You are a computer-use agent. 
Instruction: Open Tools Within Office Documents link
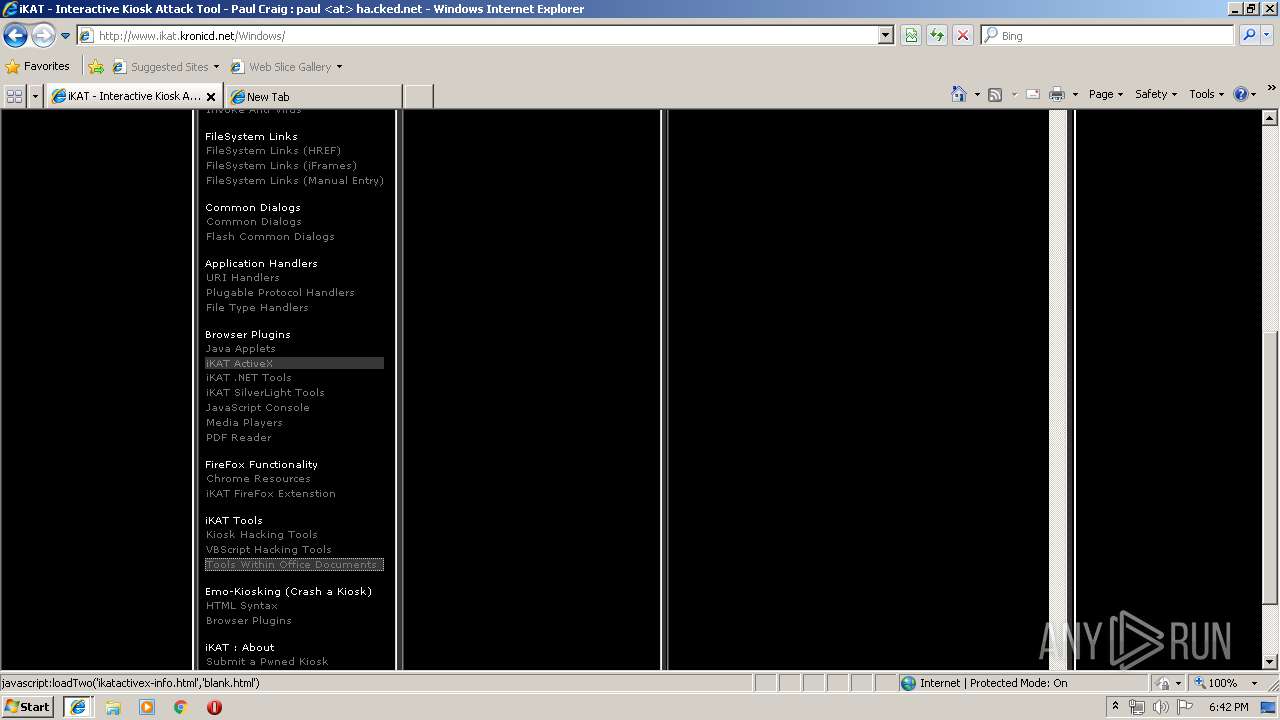[x=294, y=565]
